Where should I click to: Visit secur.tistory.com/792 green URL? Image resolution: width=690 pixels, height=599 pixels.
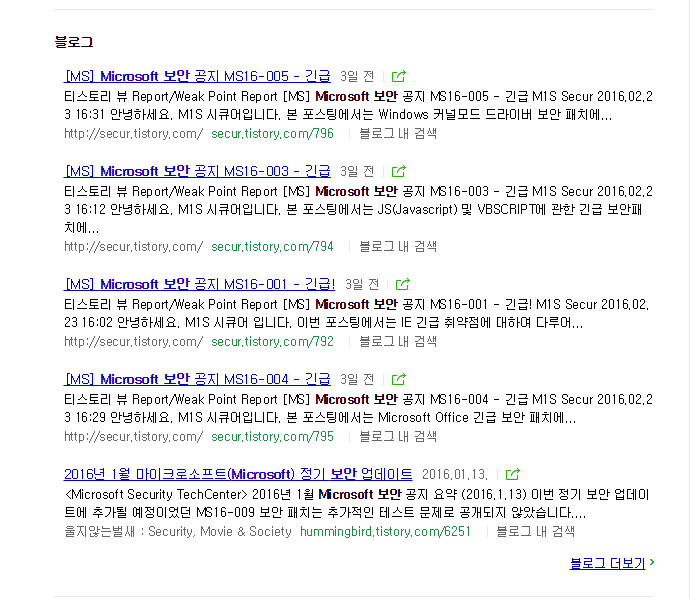(272, 342)
